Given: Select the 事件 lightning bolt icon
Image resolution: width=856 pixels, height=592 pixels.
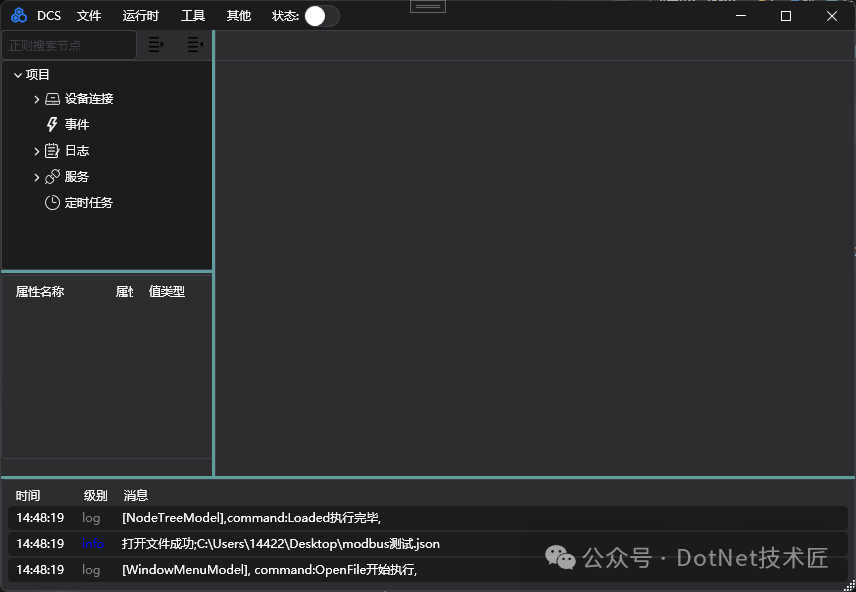Looking at the screenshot, I should pyautogui.click(x=53, y=124).
